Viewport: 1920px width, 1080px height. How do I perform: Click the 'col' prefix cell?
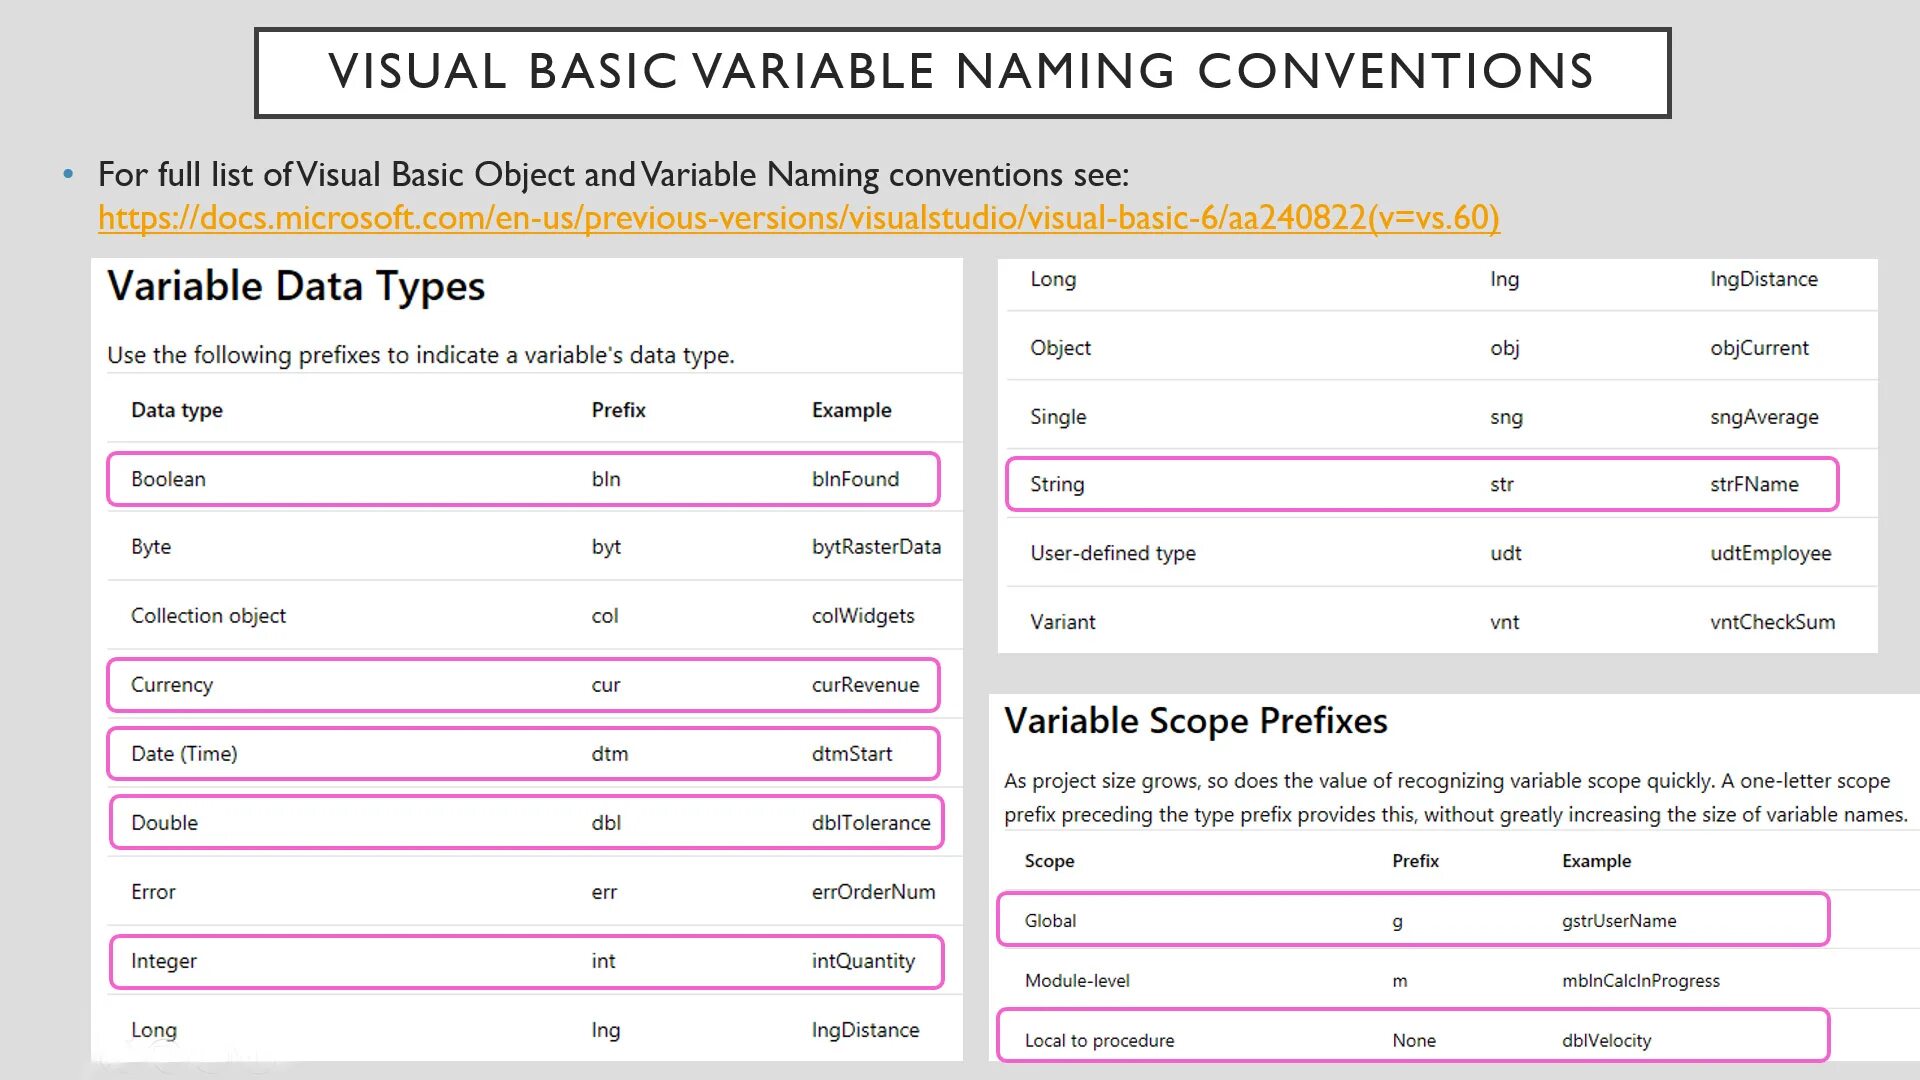[605, 616]
